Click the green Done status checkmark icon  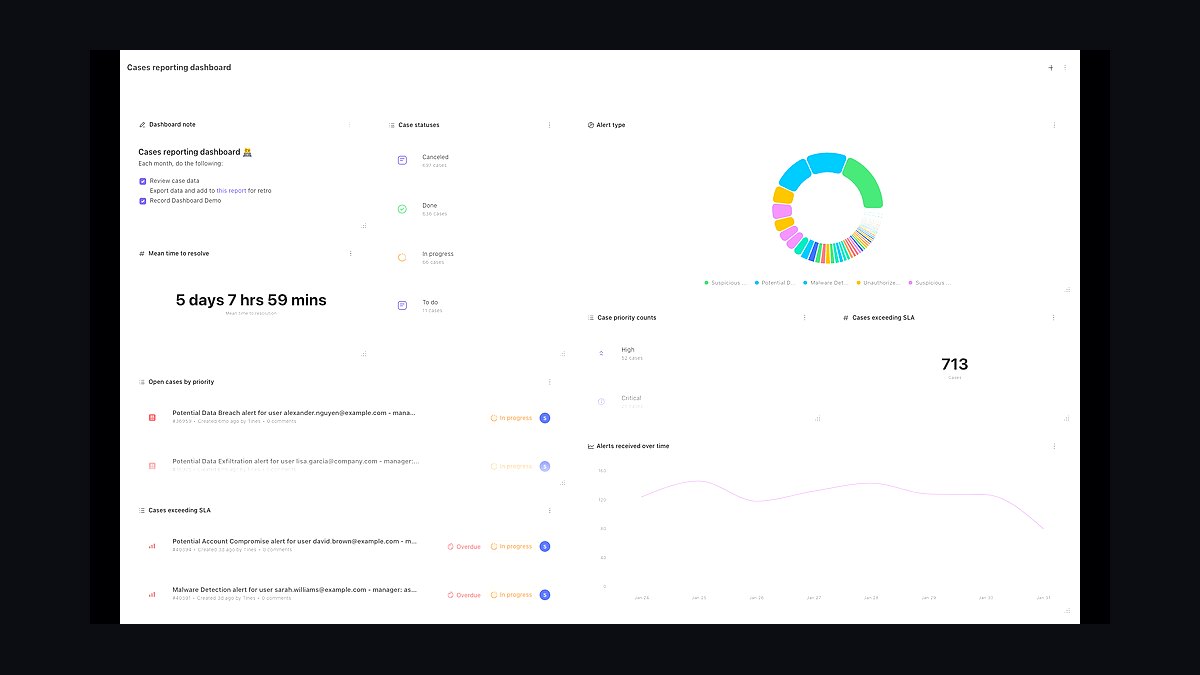tap(402, 209)
